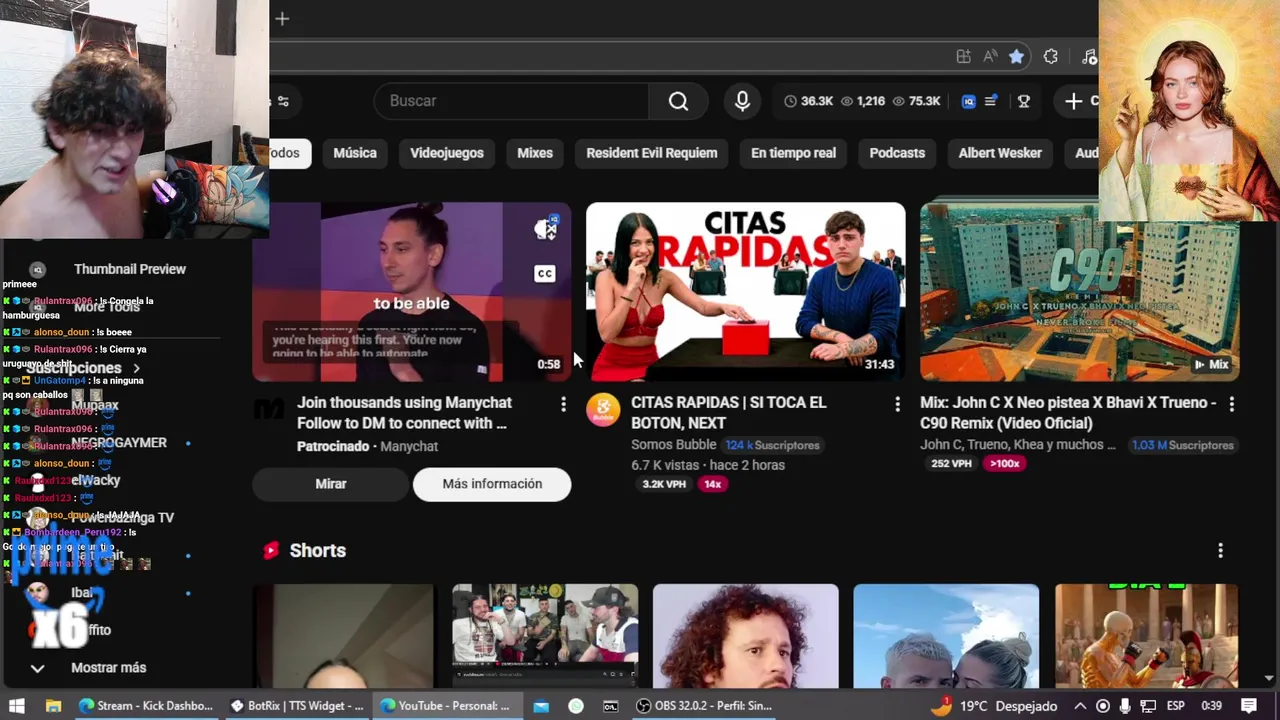Select the Videojuegos filter chip
Image resolution: width=1280 pixels, height=720 pixels.
tap(447, 153)
